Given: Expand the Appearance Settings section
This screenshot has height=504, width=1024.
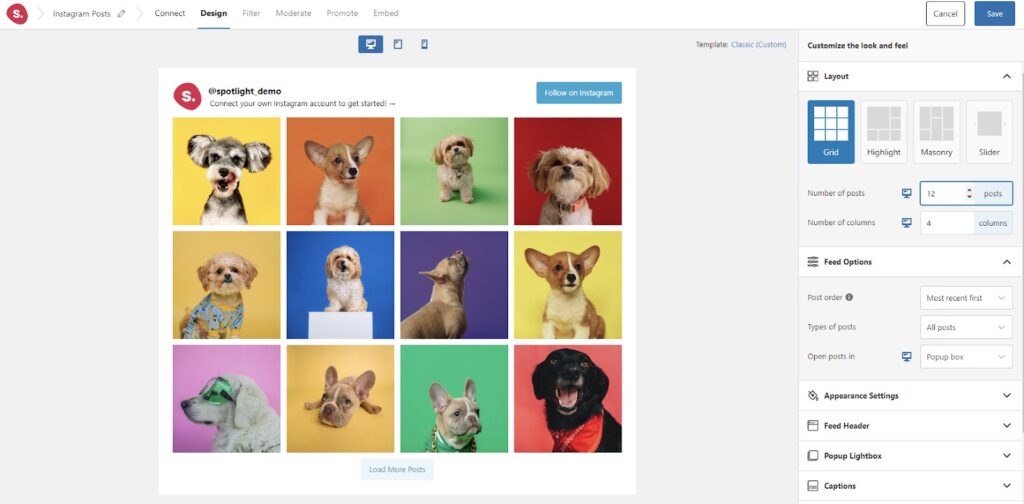Looking at the screenshot, I should coord(1006,396).
